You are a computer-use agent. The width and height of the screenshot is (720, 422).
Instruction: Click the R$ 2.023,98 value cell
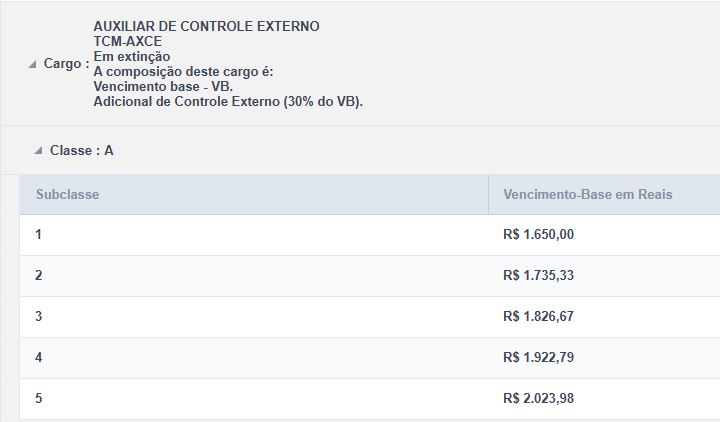(x=539, y=398)
